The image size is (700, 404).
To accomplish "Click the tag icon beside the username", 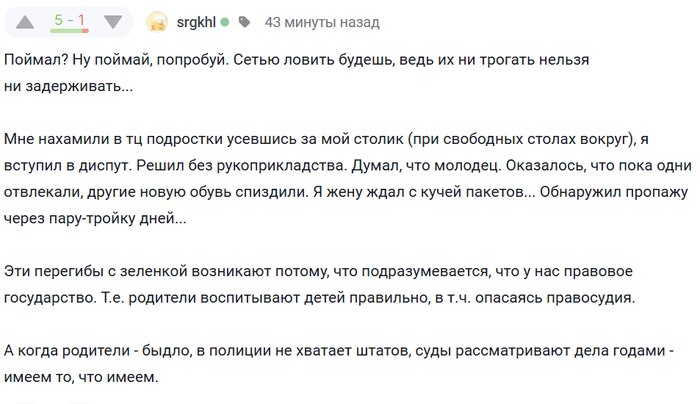I will (x=244, y=22).
